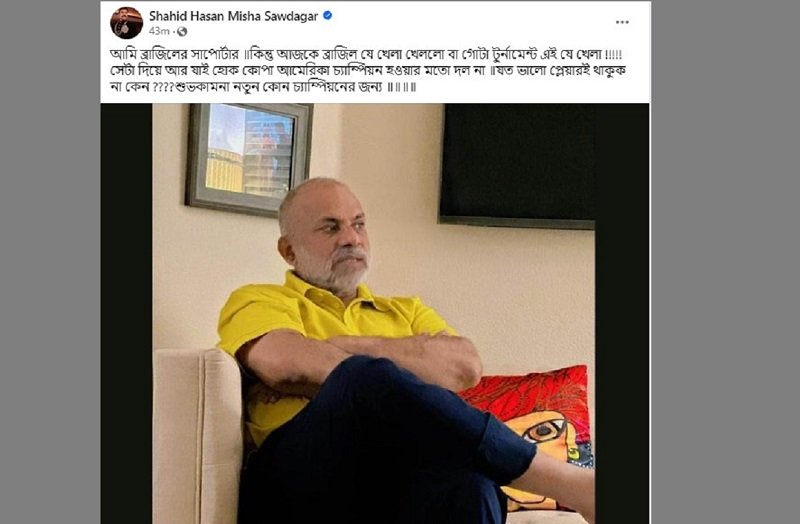800x524 pixels.
Task: Click the first line of Bengali post text
Action: (x=366, y=54)
